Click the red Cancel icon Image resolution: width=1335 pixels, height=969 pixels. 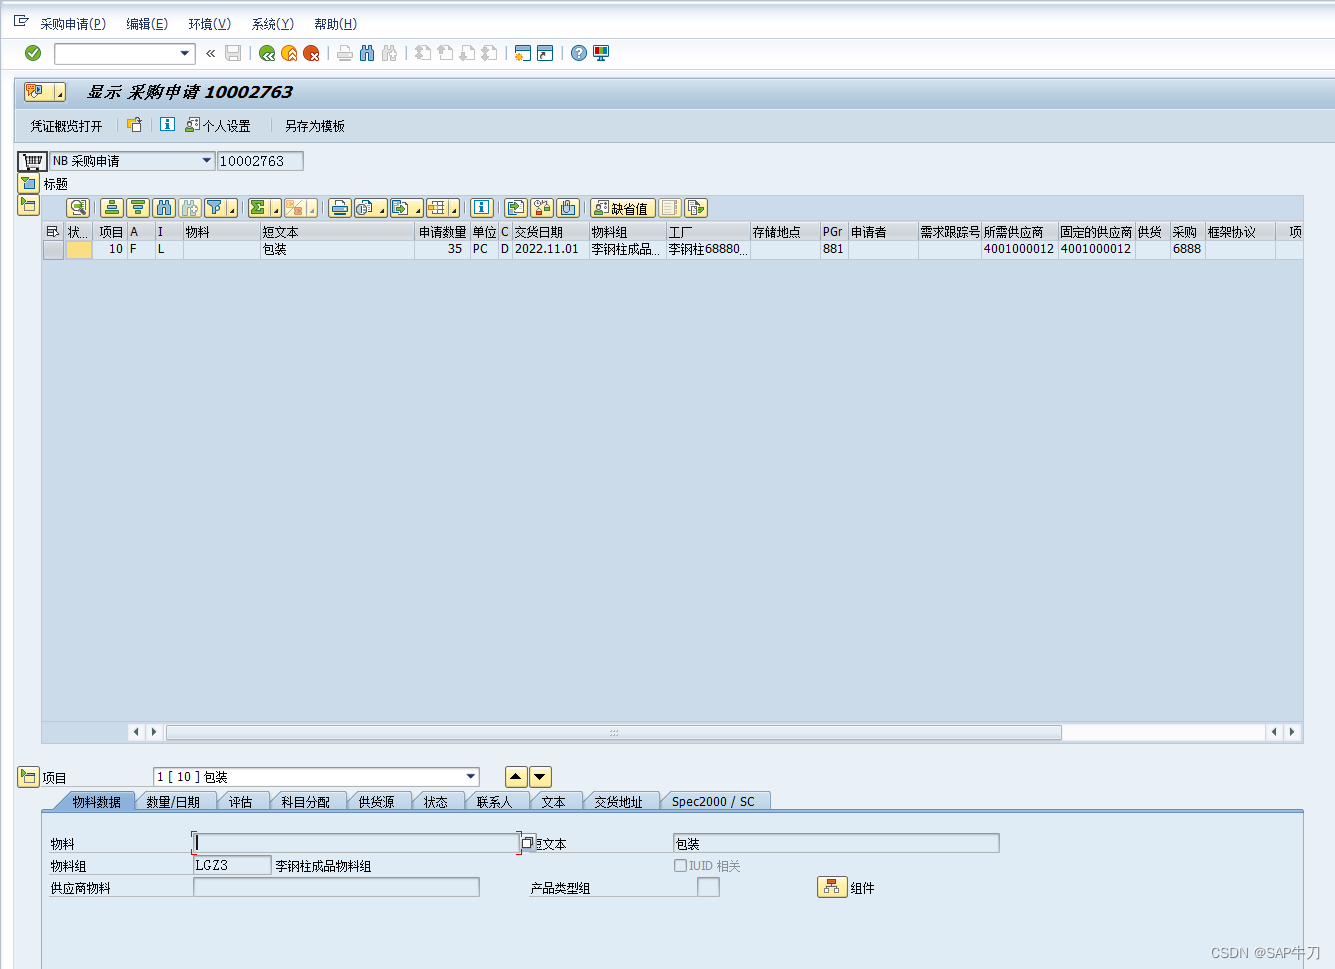pyautogui.click(x=311, y=53)
